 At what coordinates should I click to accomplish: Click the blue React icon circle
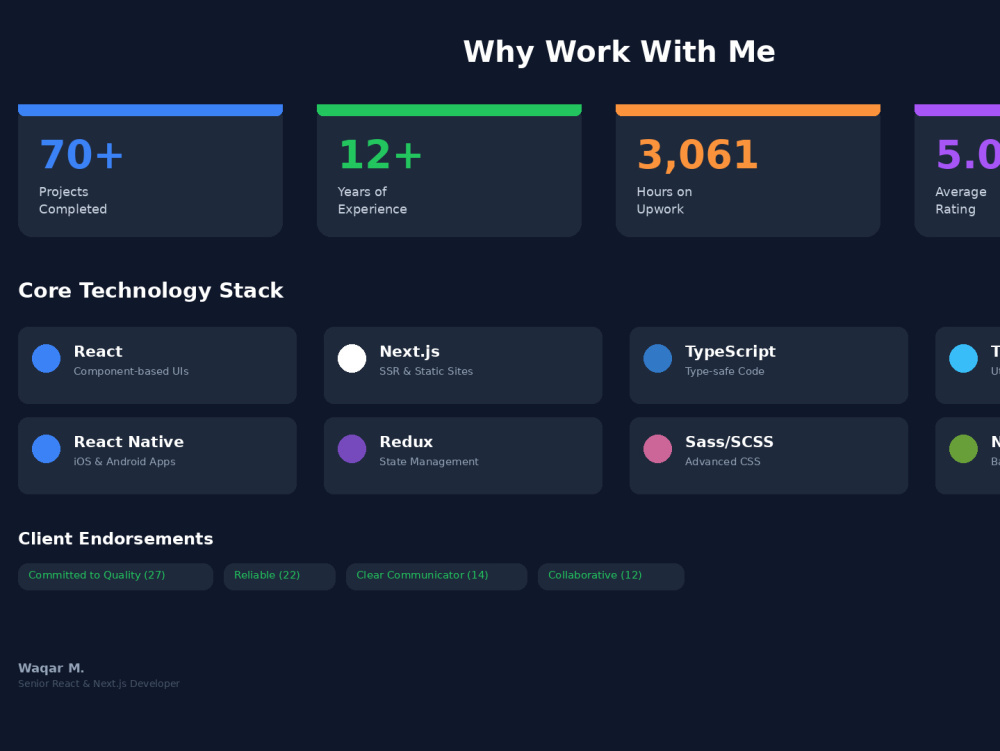coord(46,358)
